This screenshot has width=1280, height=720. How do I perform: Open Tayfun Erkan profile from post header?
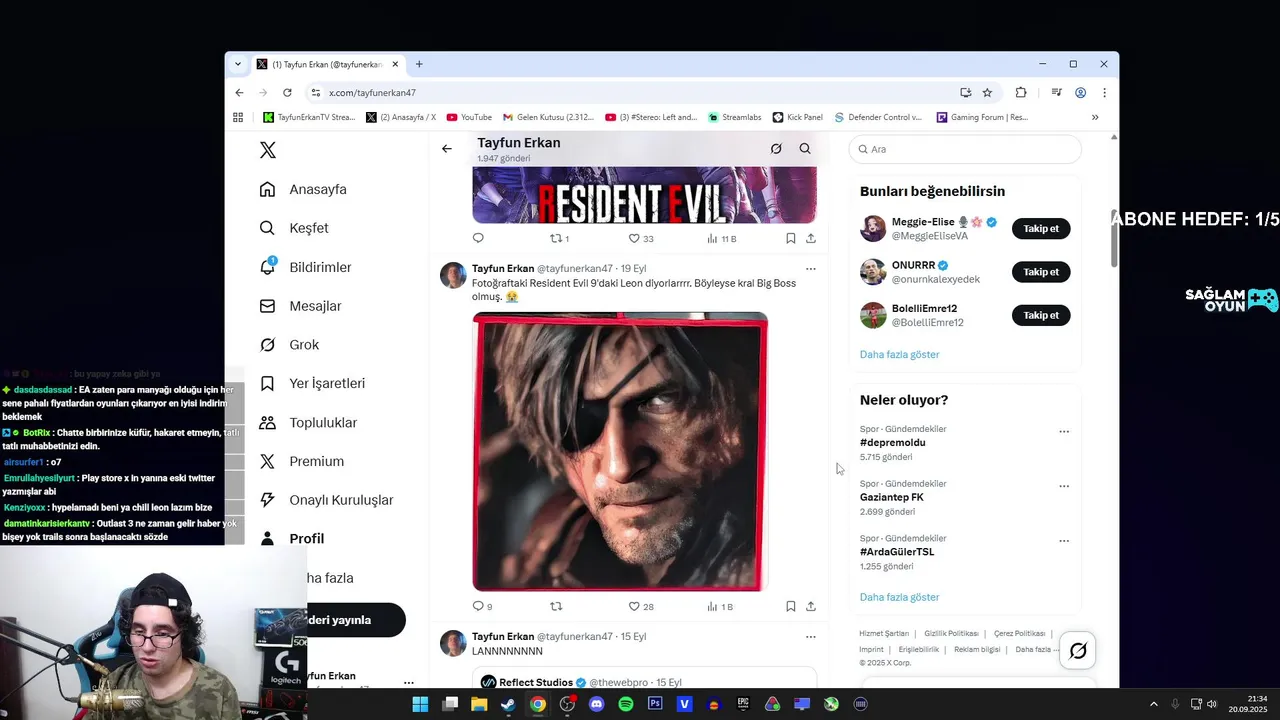(503, 269)
